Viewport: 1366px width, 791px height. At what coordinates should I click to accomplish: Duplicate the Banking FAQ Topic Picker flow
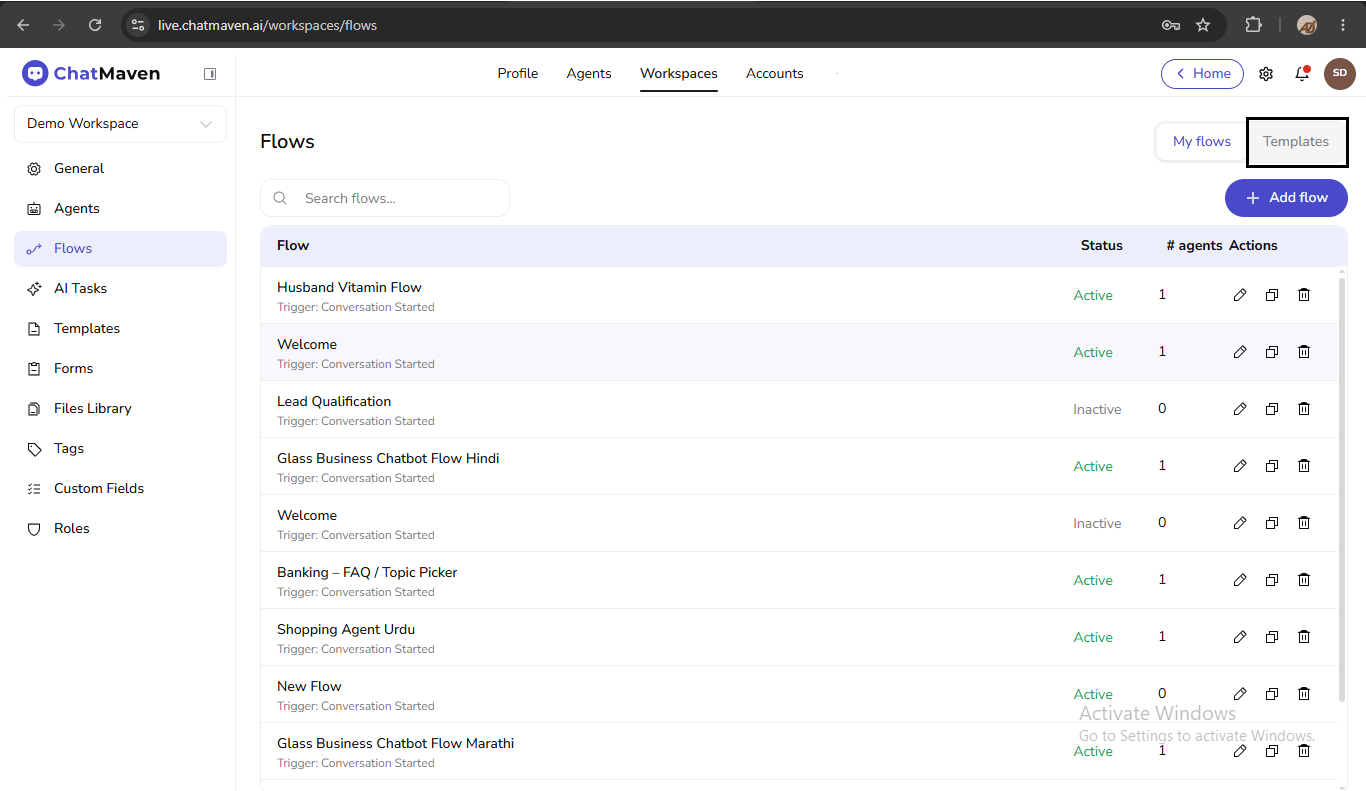coord(1272,580)
